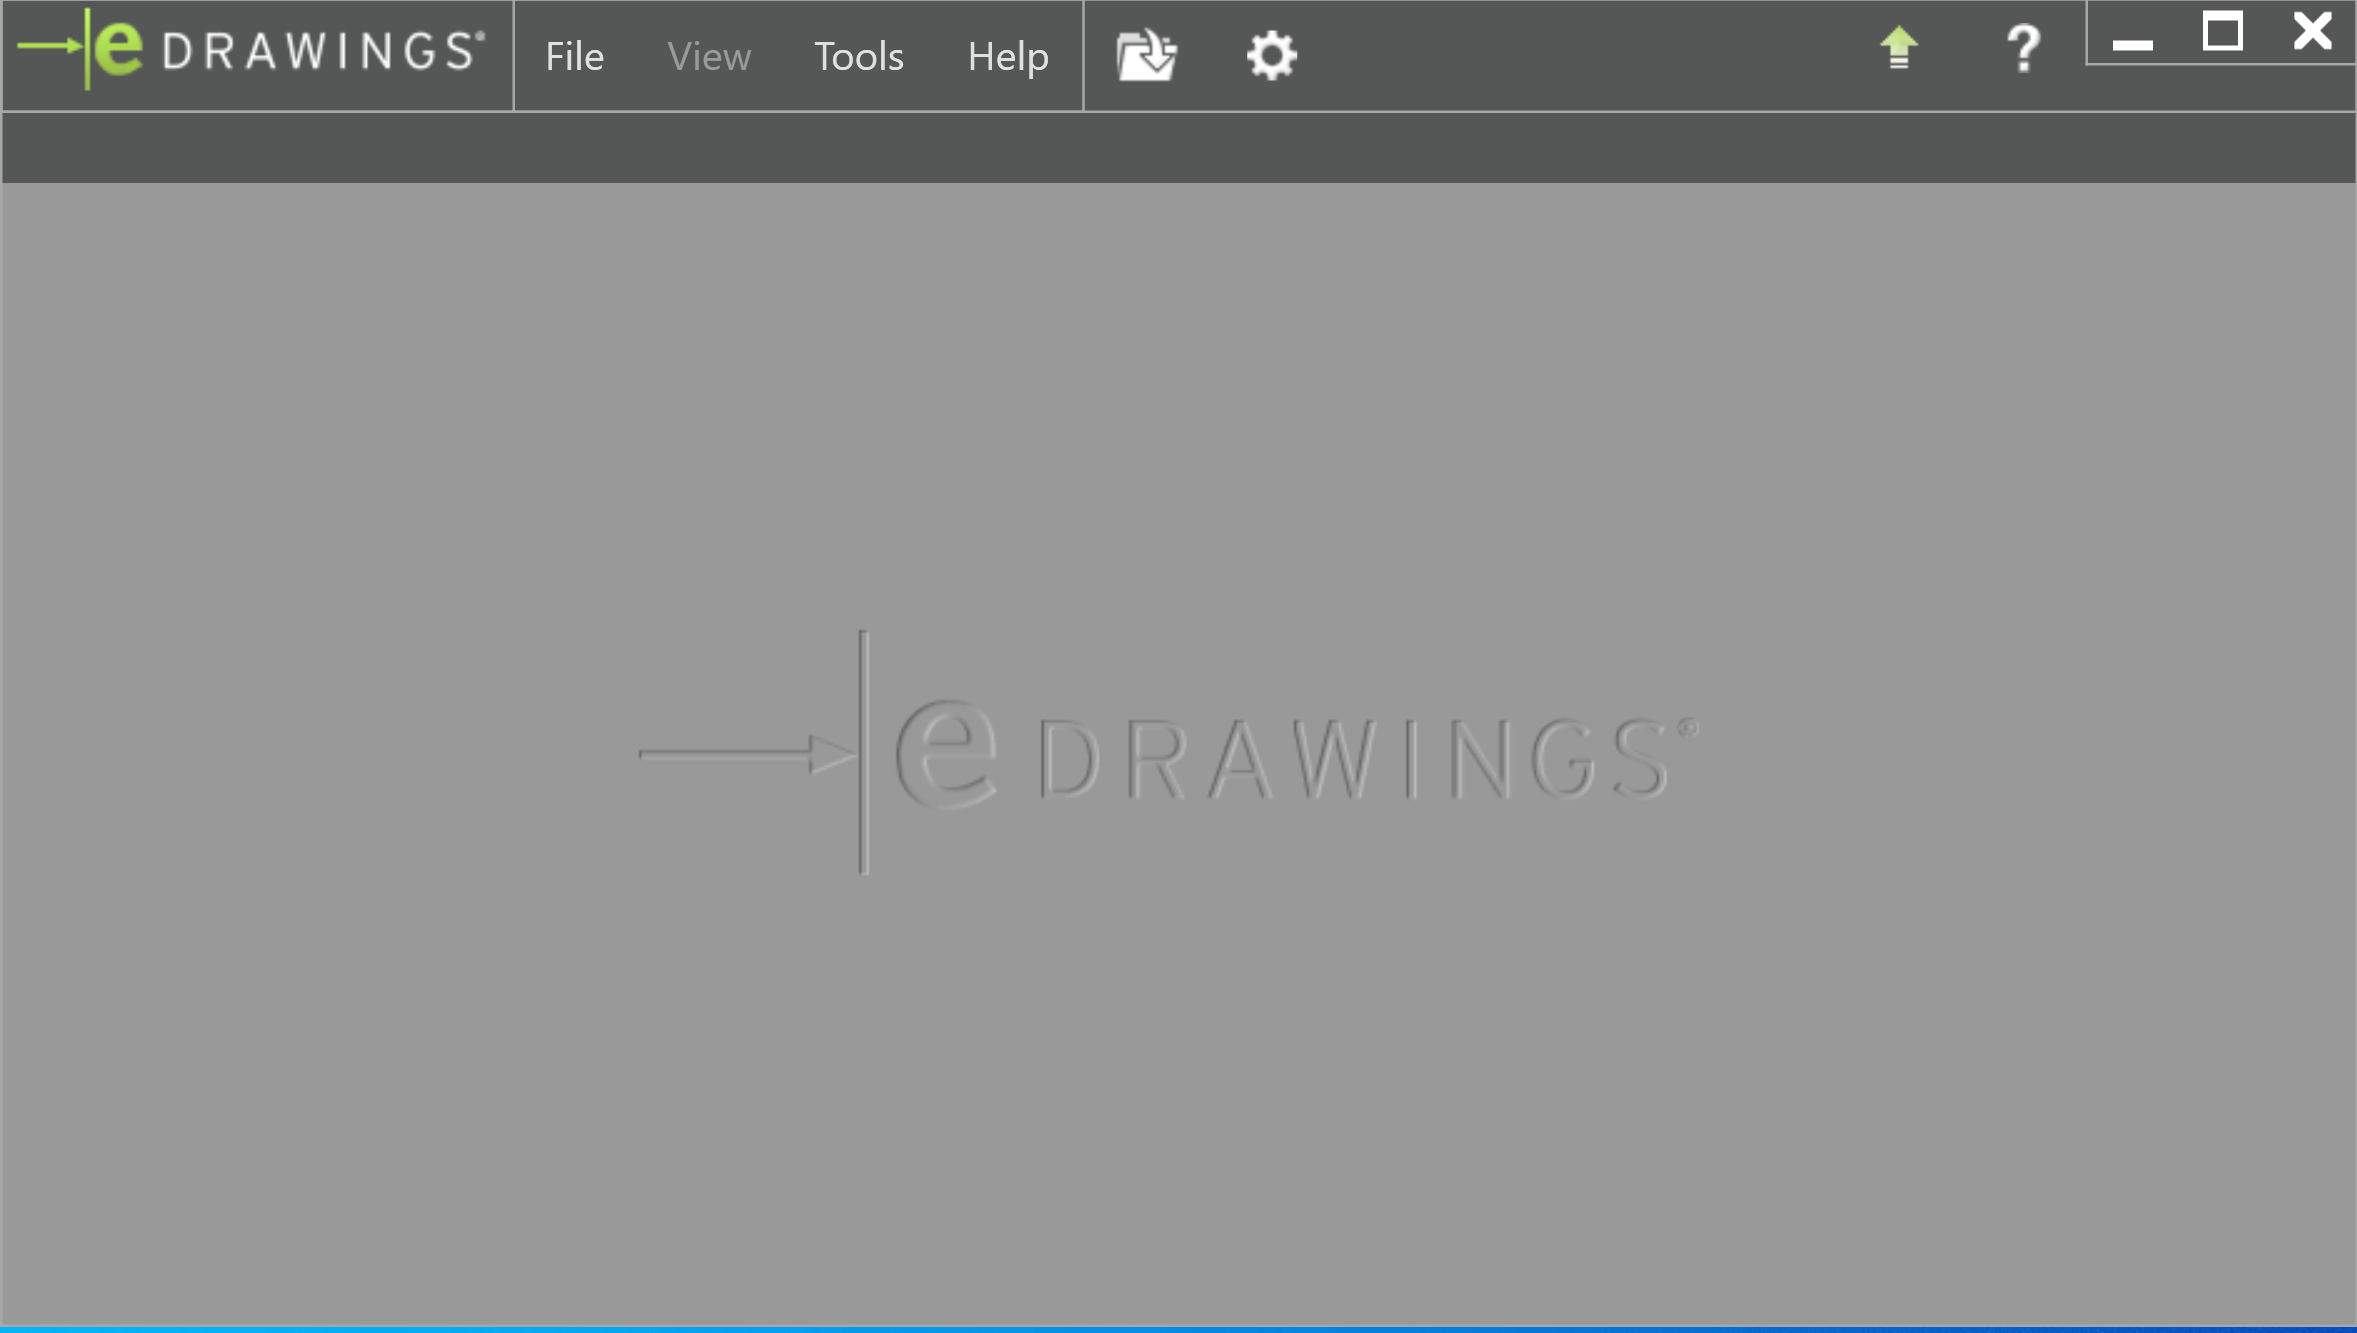Open the Tools menu
The width and height of the screenshot is (2357, 1333).
click(x=858, y=56)
